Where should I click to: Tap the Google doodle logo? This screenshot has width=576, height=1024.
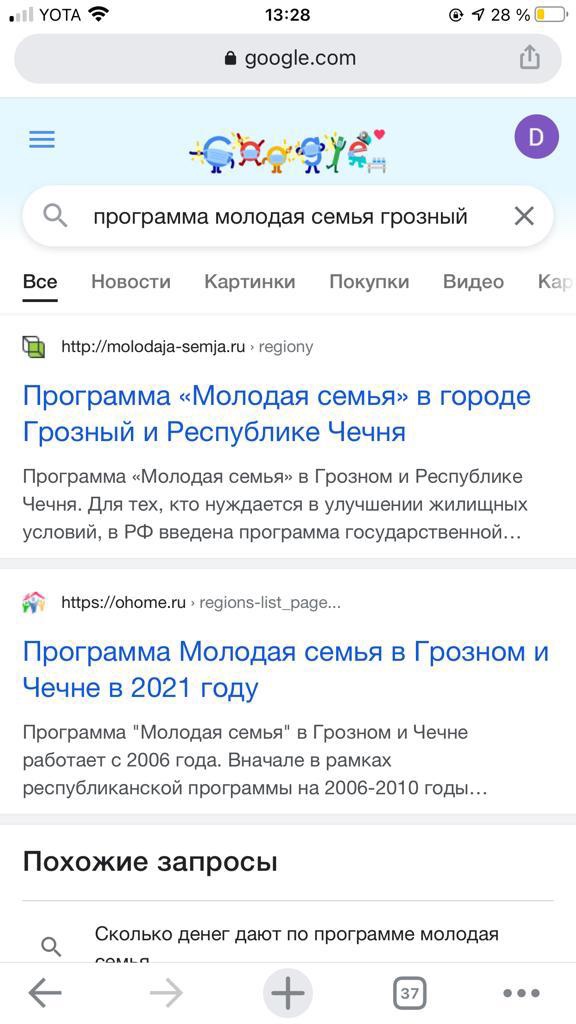[288, 151]
